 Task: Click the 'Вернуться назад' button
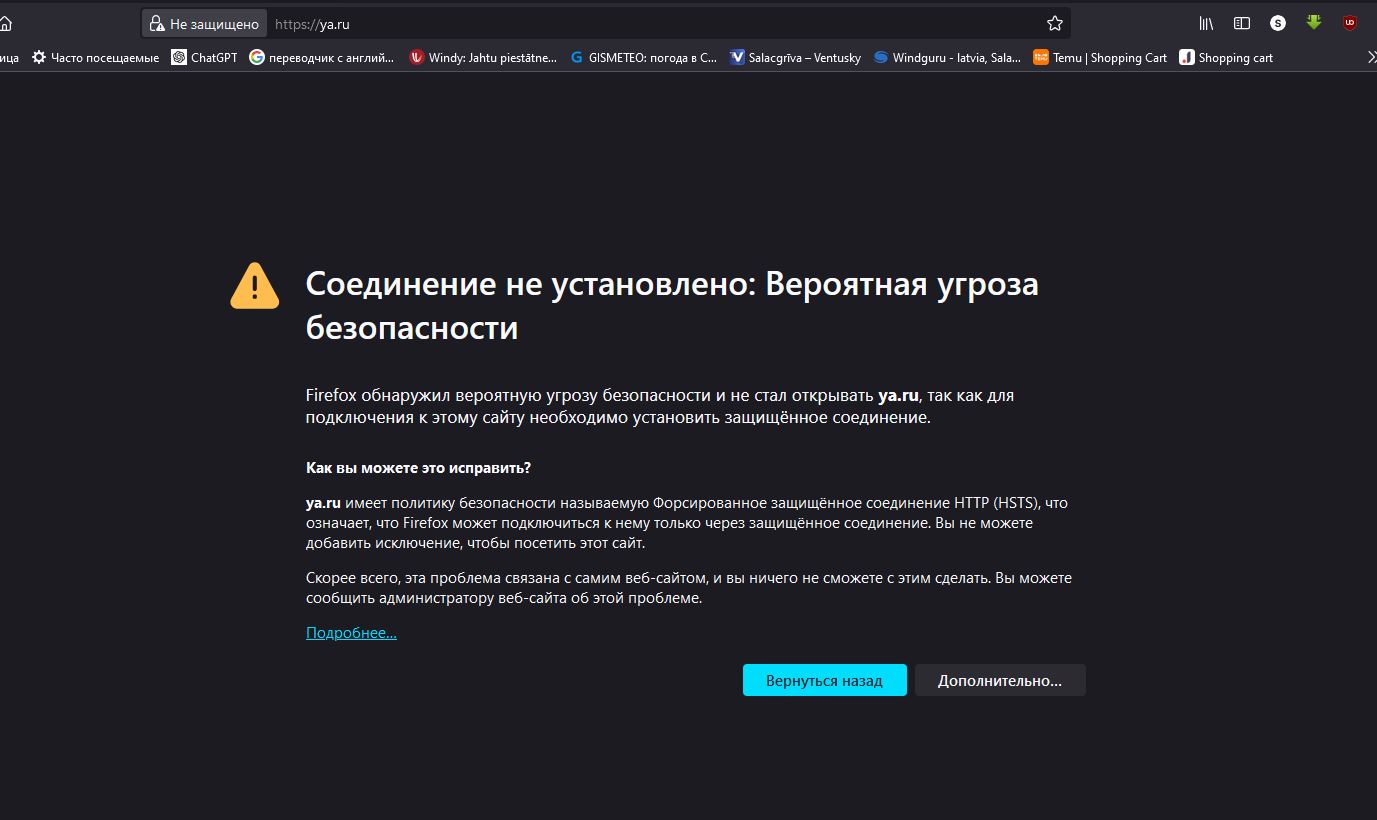[824, 680]
